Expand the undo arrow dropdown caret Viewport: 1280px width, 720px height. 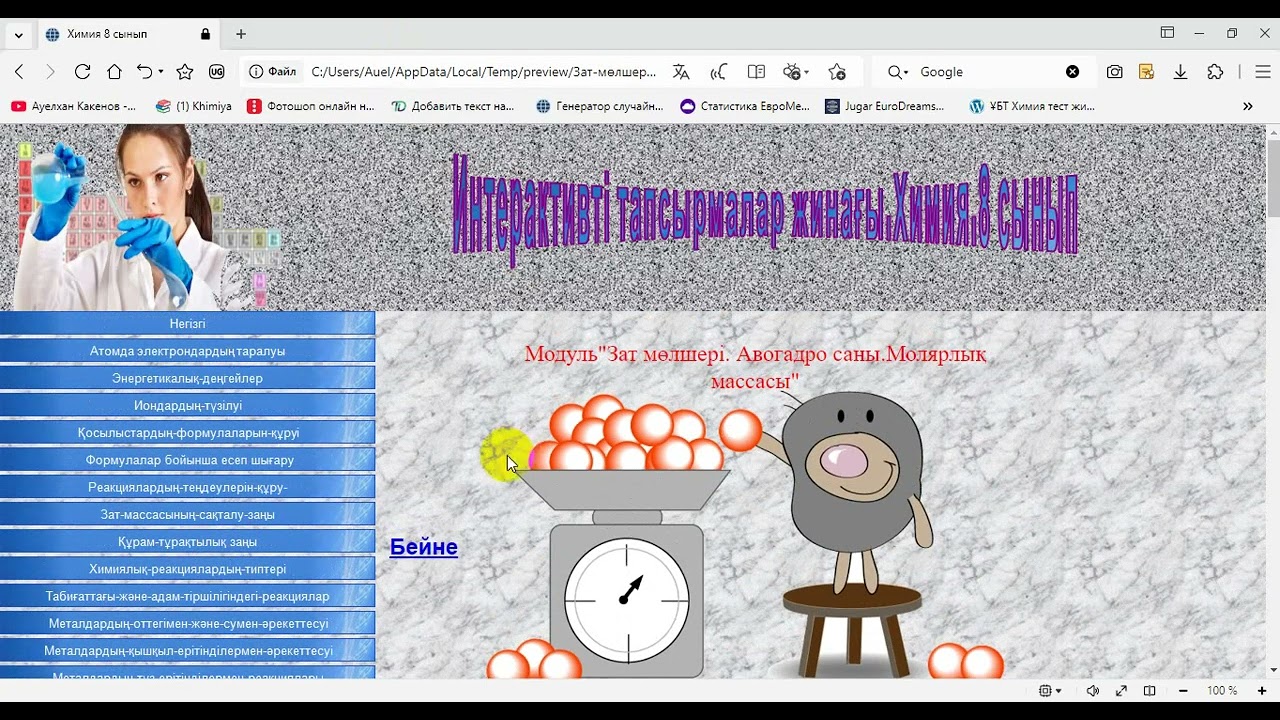point(161,72)
